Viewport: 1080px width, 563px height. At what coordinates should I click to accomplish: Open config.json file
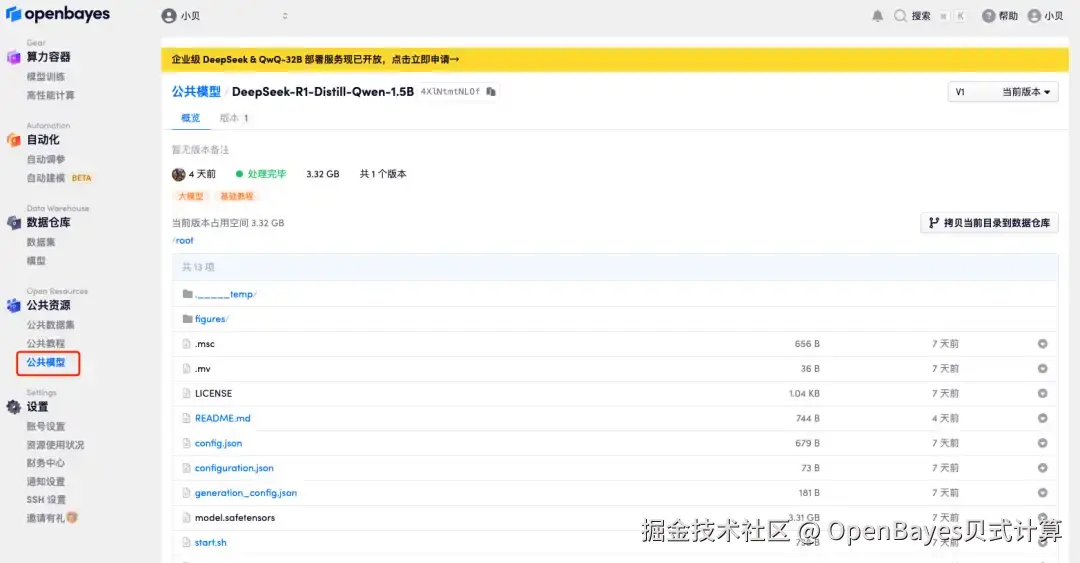(x=218, y=443)
